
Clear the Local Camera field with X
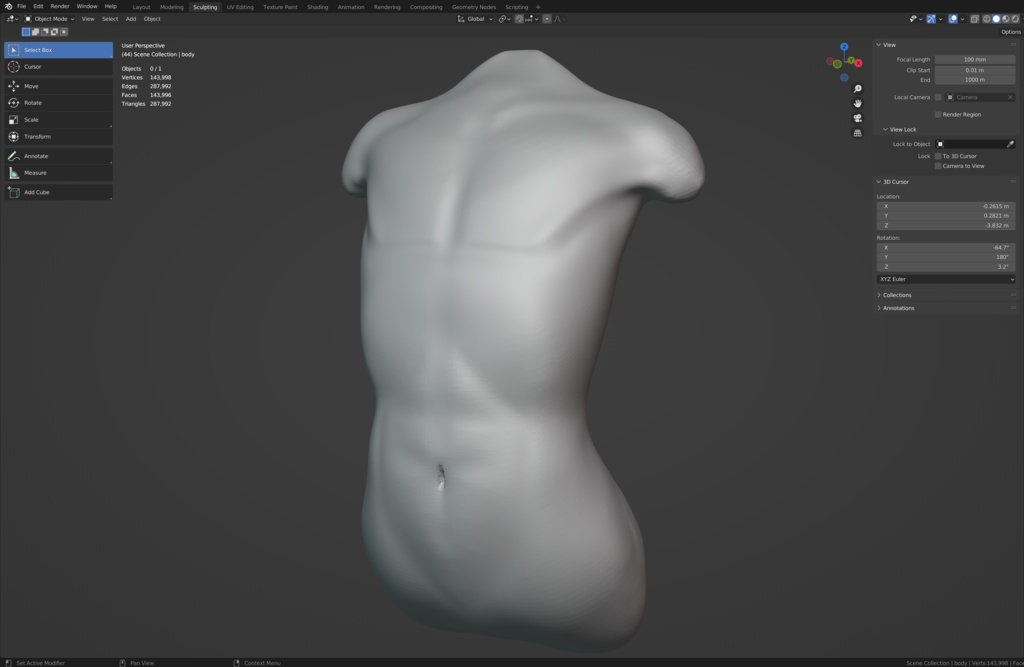[x=1010, y=97]
